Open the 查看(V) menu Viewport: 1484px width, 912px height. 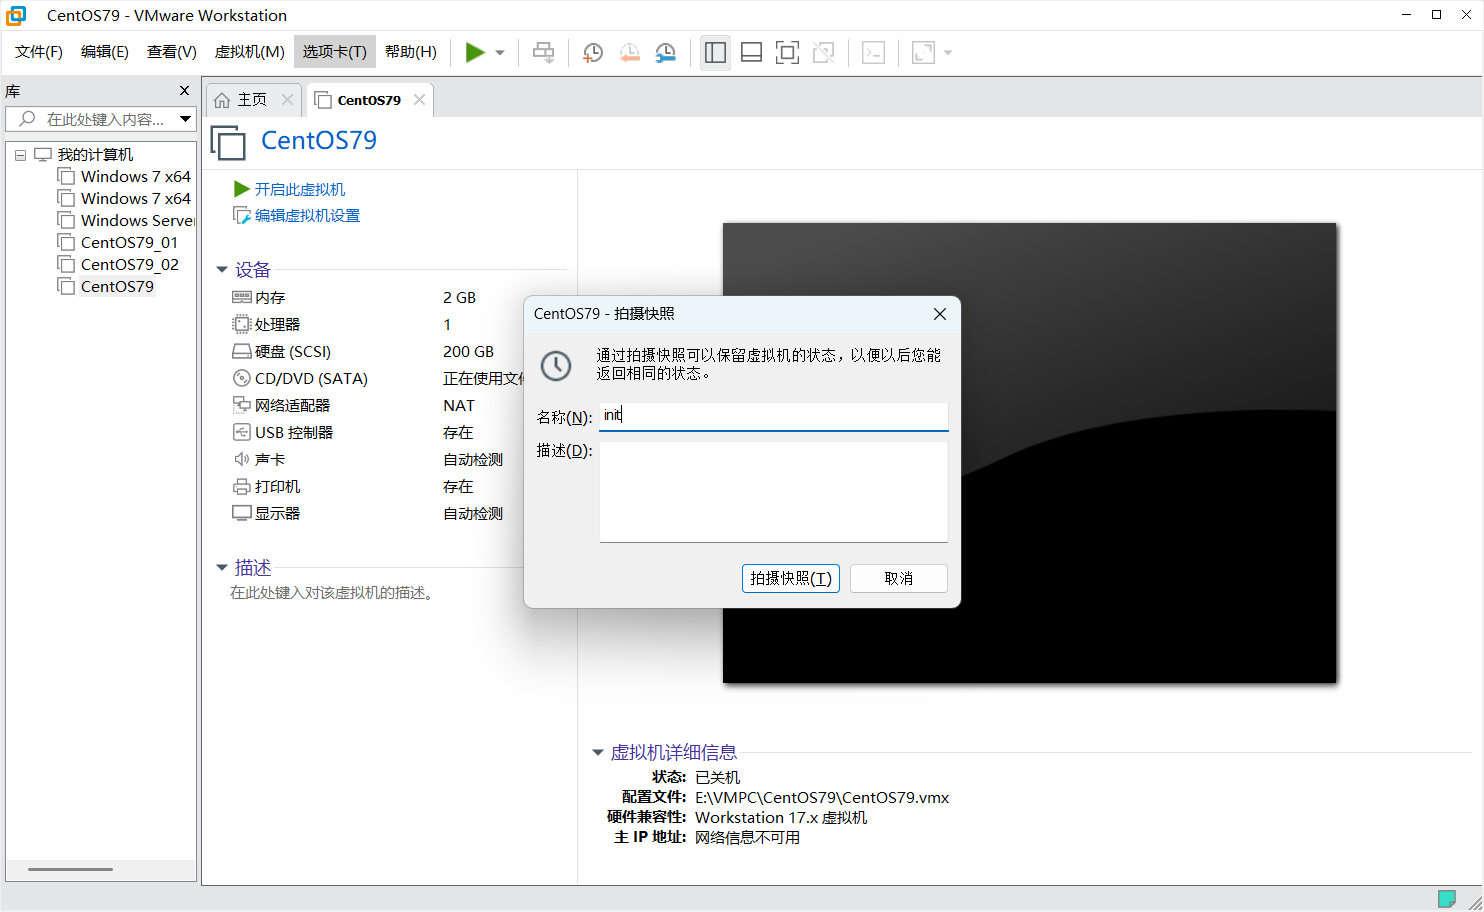click(172, 52)
